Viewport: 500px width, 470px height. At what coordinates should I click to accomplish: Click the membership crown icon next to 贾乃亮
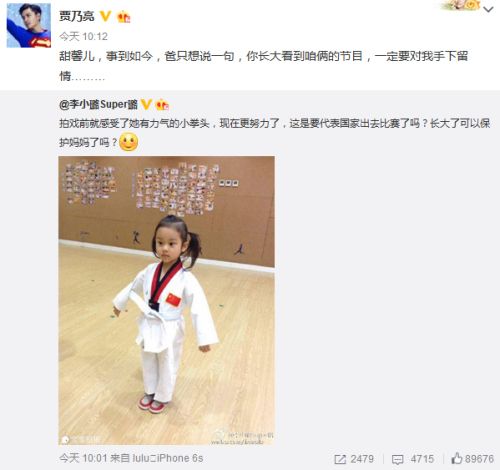(x=124, y=17)
